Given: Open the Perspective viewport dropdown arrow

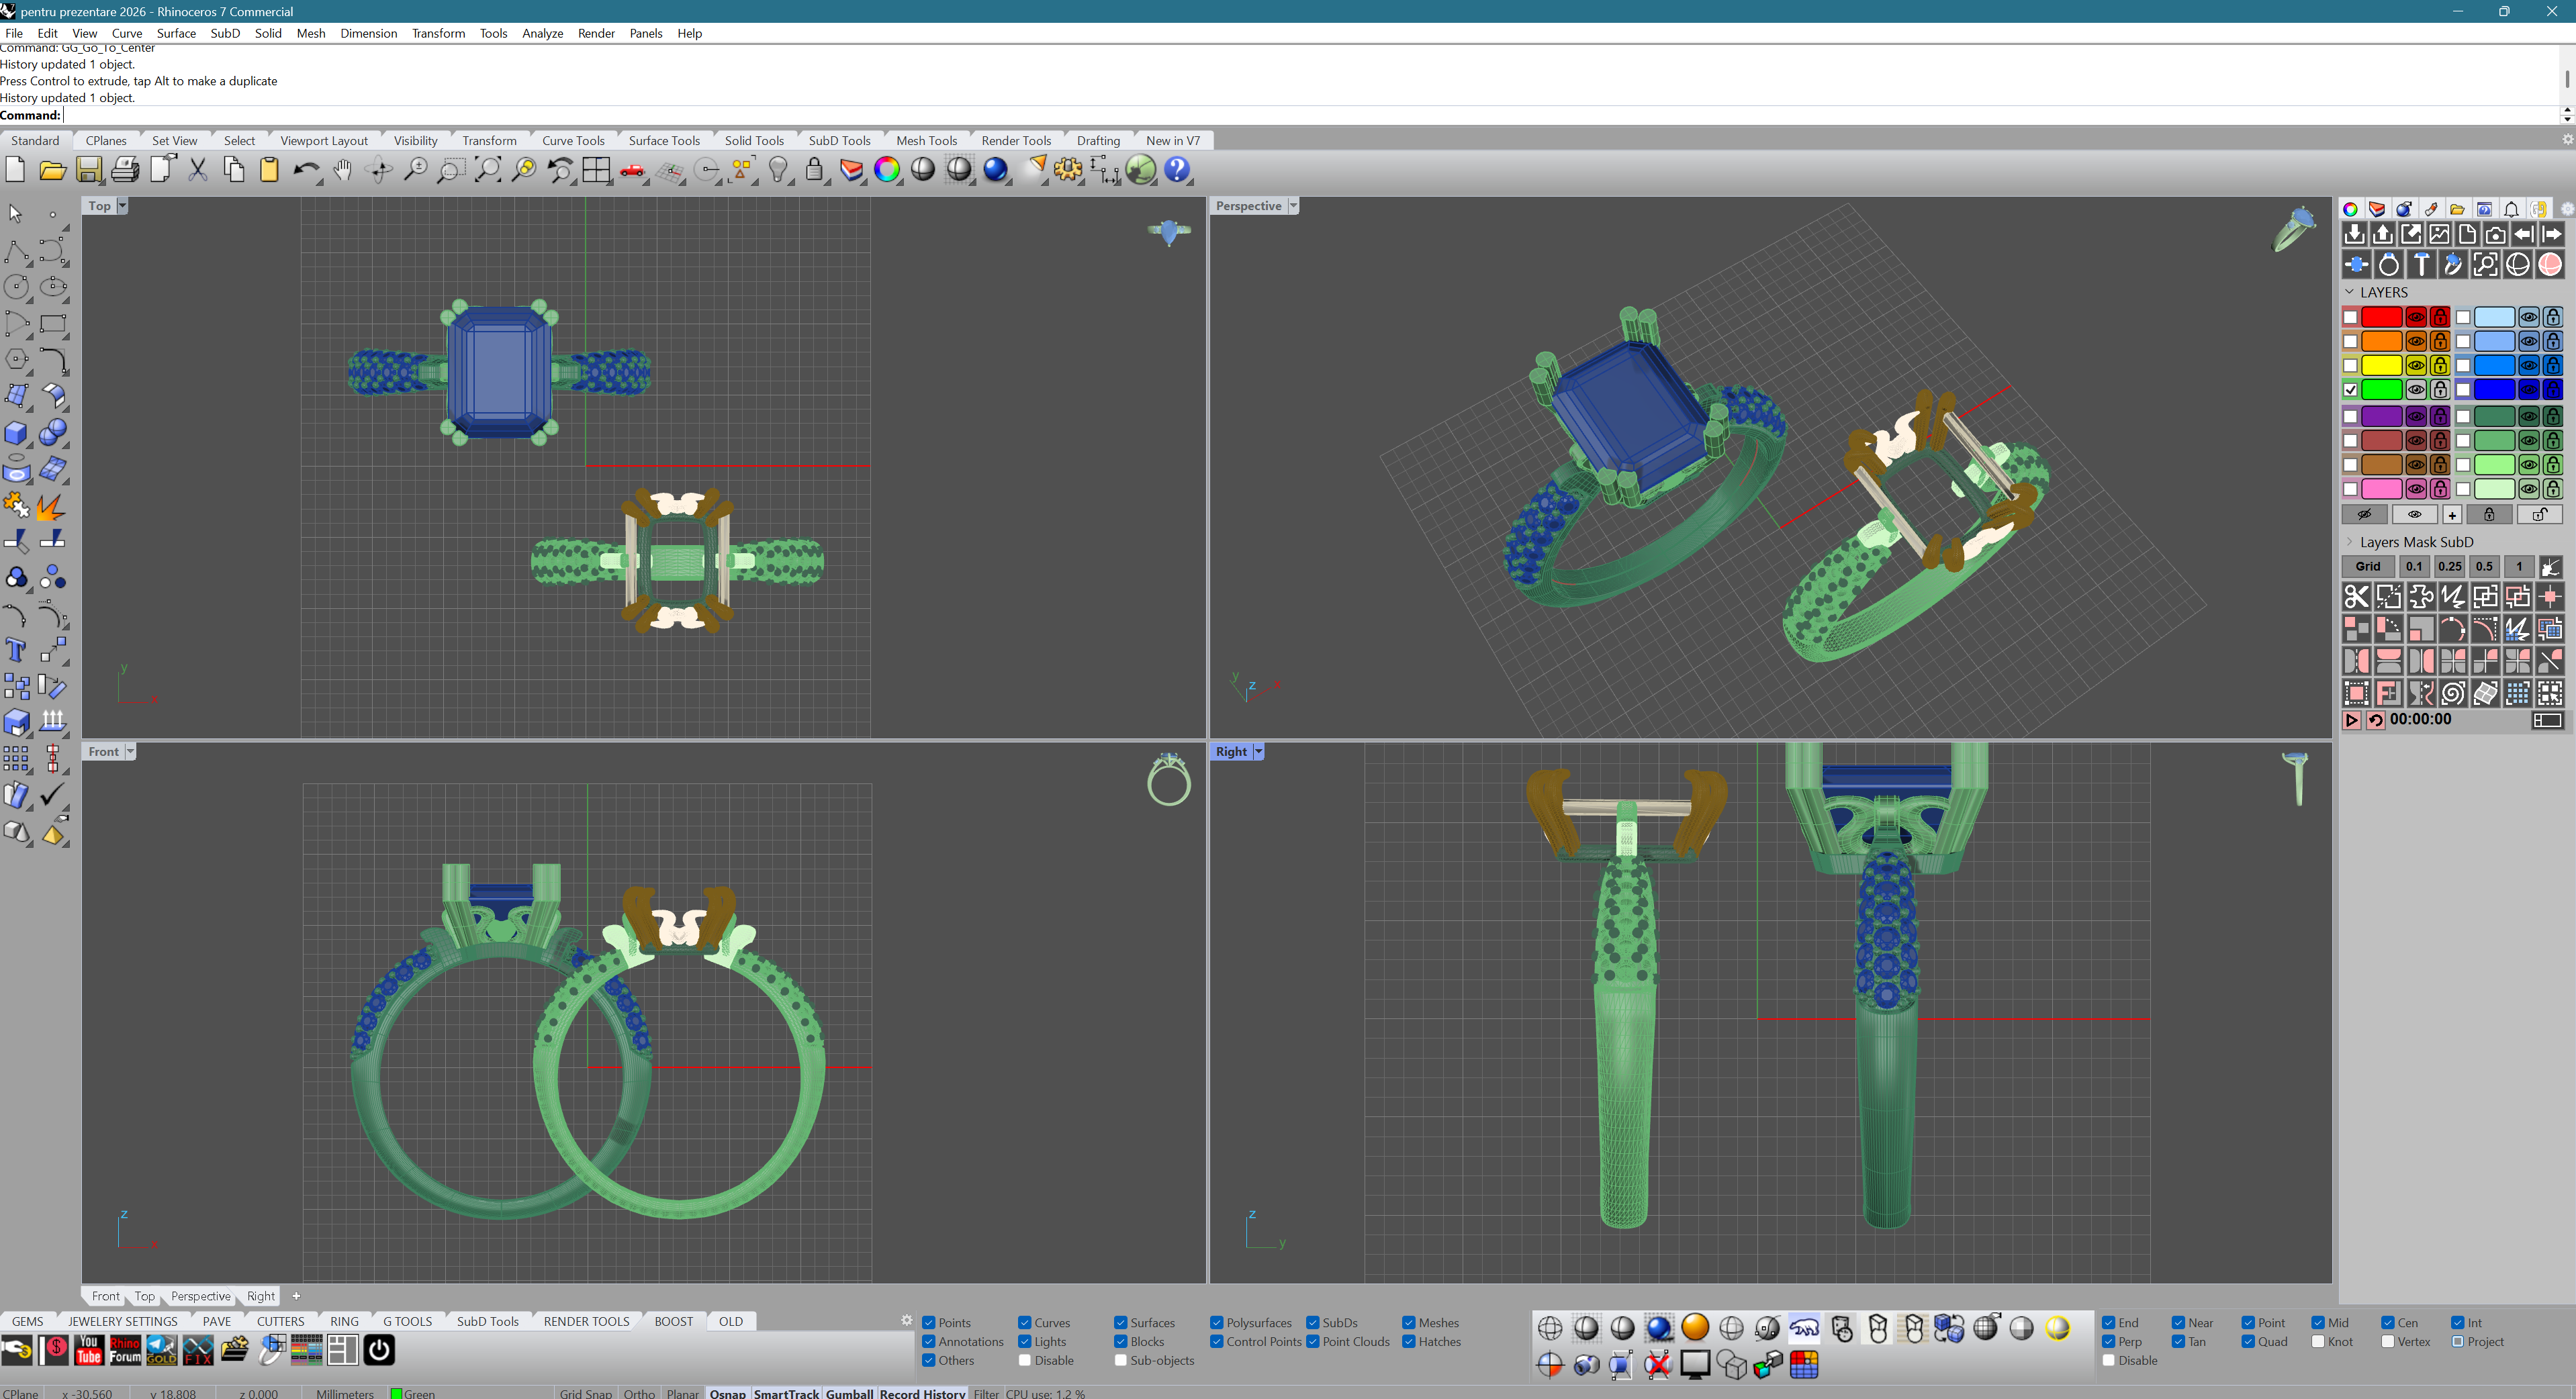Looking at the screenshot, I should pyautogui.click(x=1293, y=206).
